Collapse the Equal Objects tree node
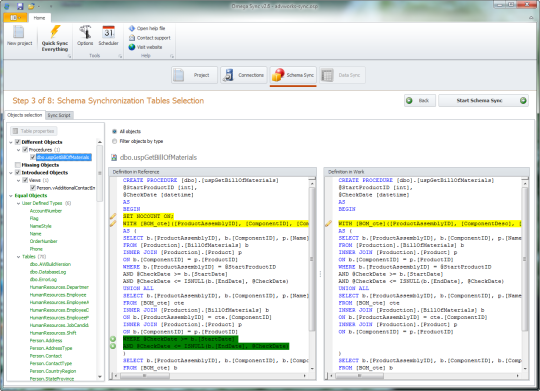 point(11,196)
